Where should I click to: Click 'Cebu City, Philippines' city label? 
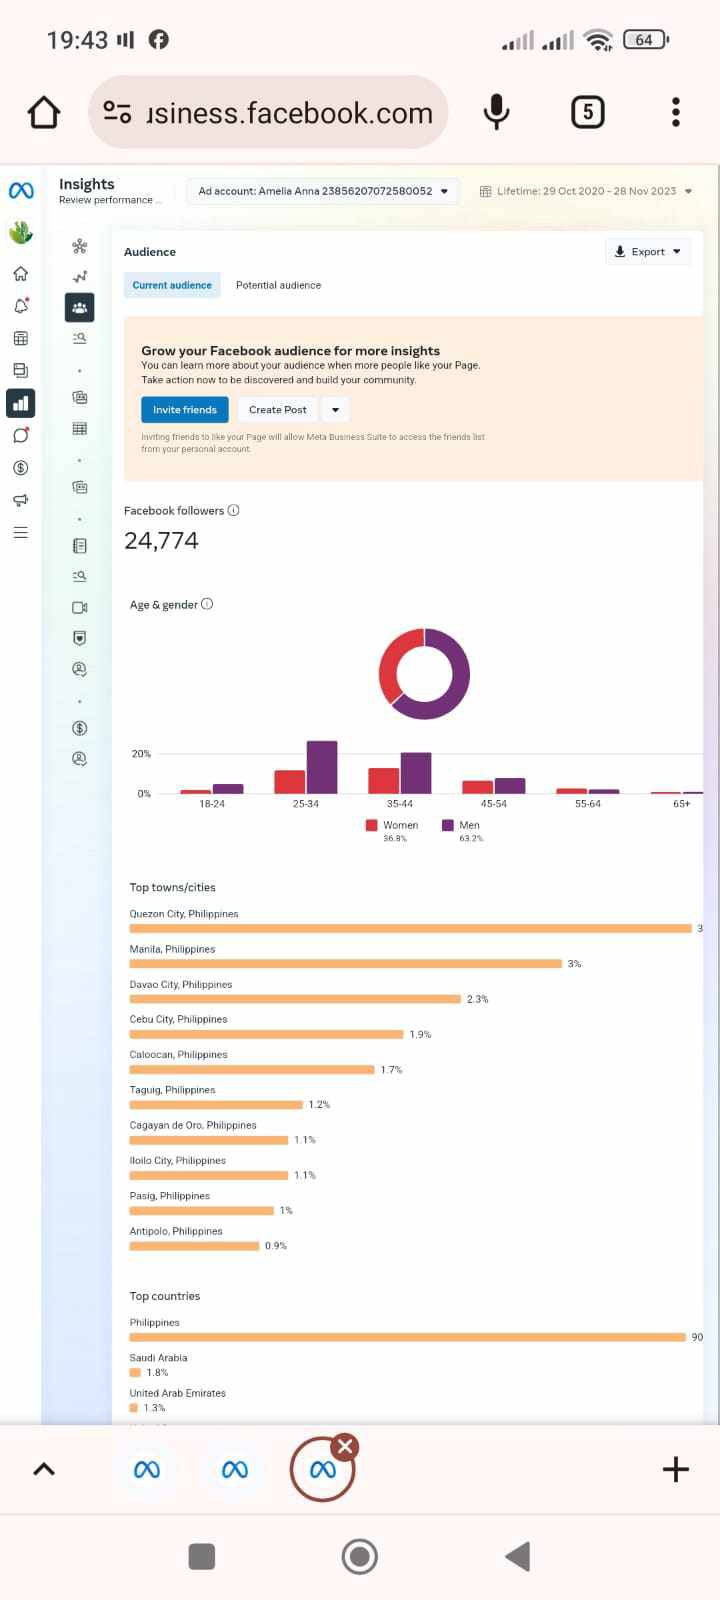coord(178,1019)
